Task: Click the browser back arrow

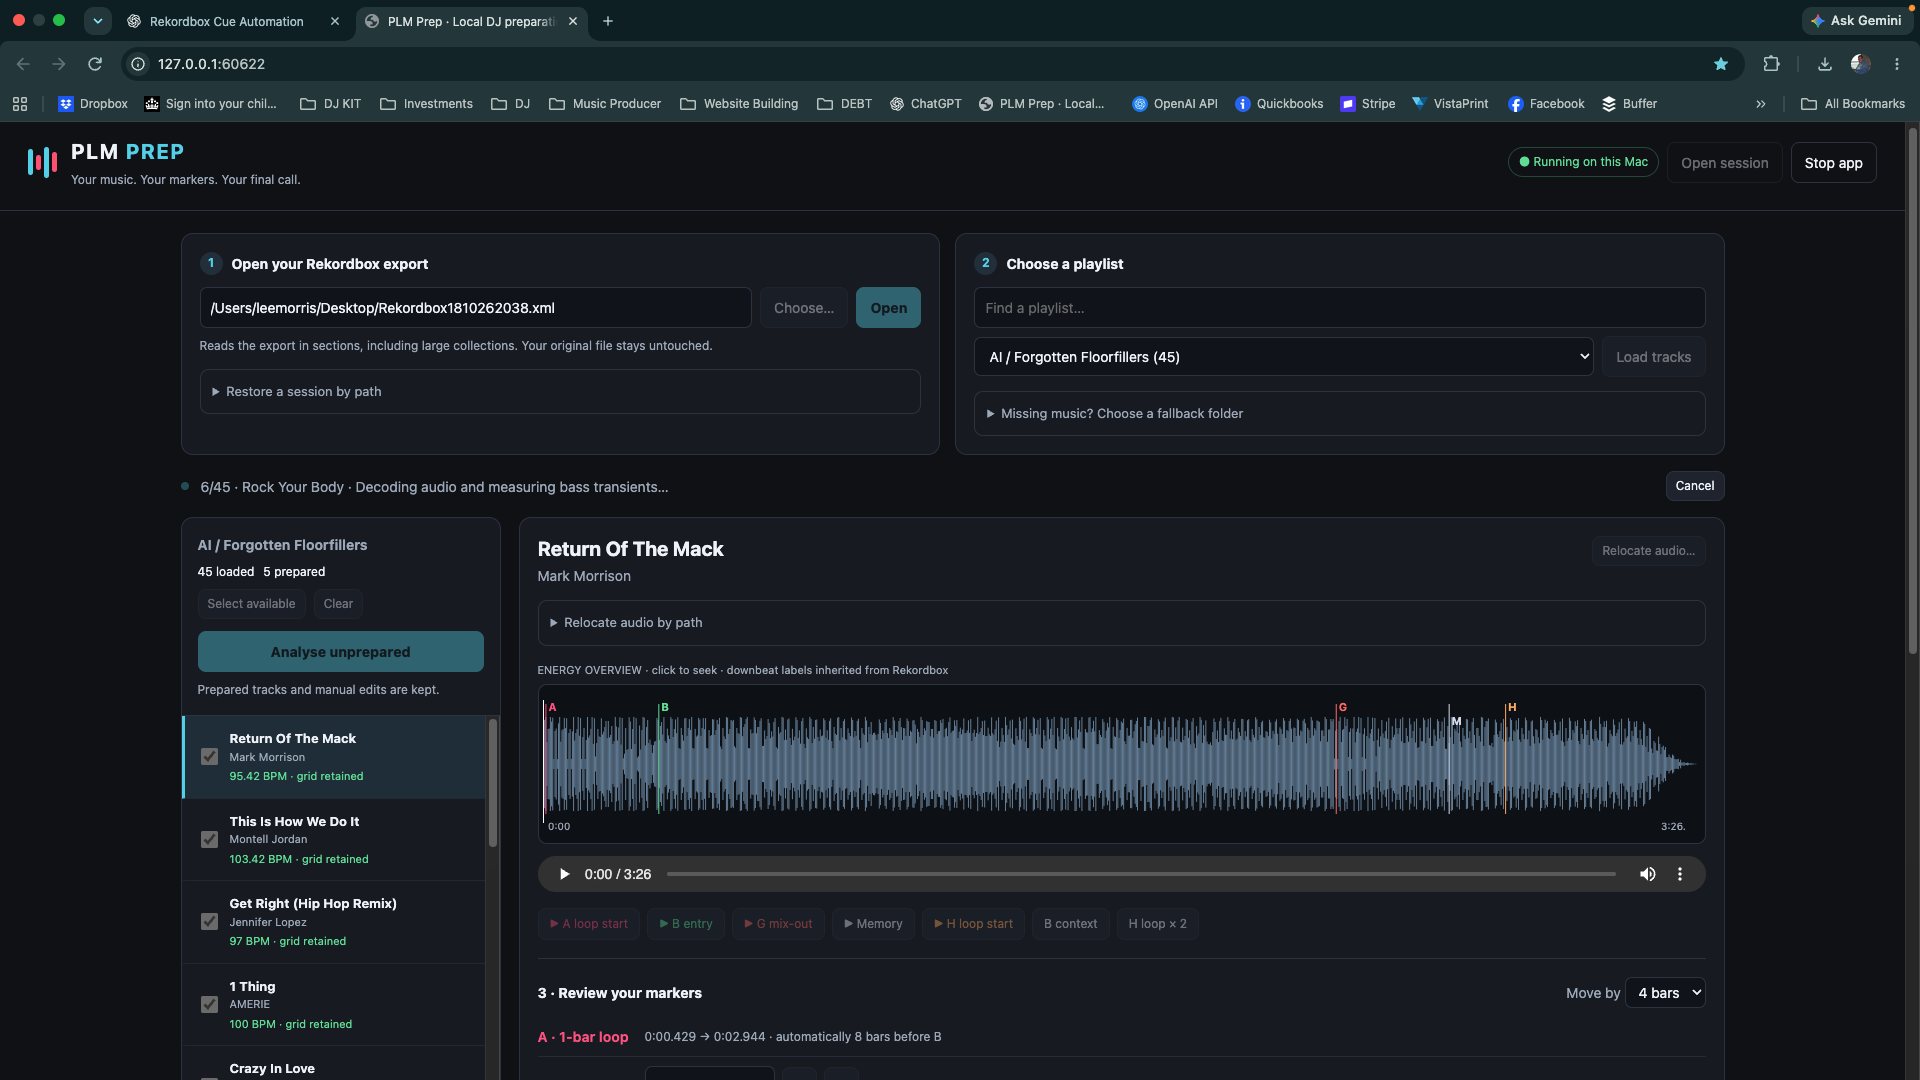Action: pos(23,64)
